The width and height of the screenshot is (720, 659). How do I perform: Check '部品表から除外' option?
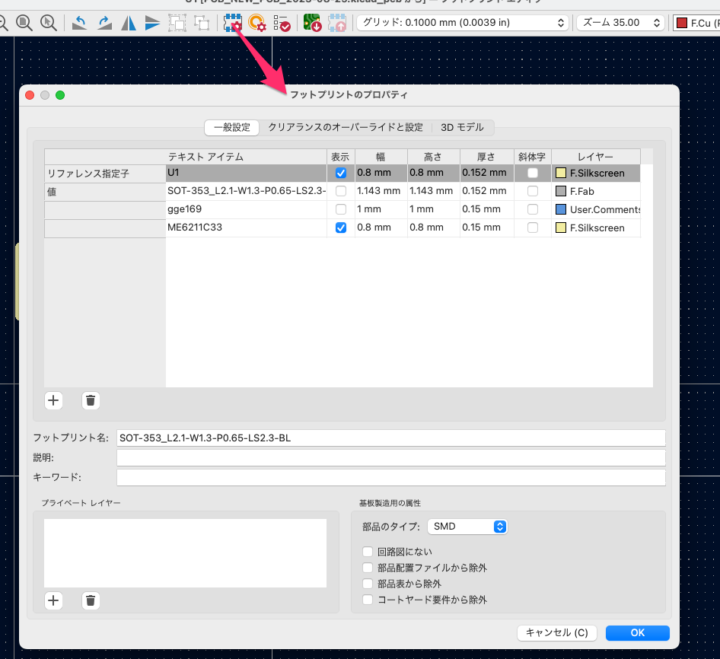pos(369,584)
